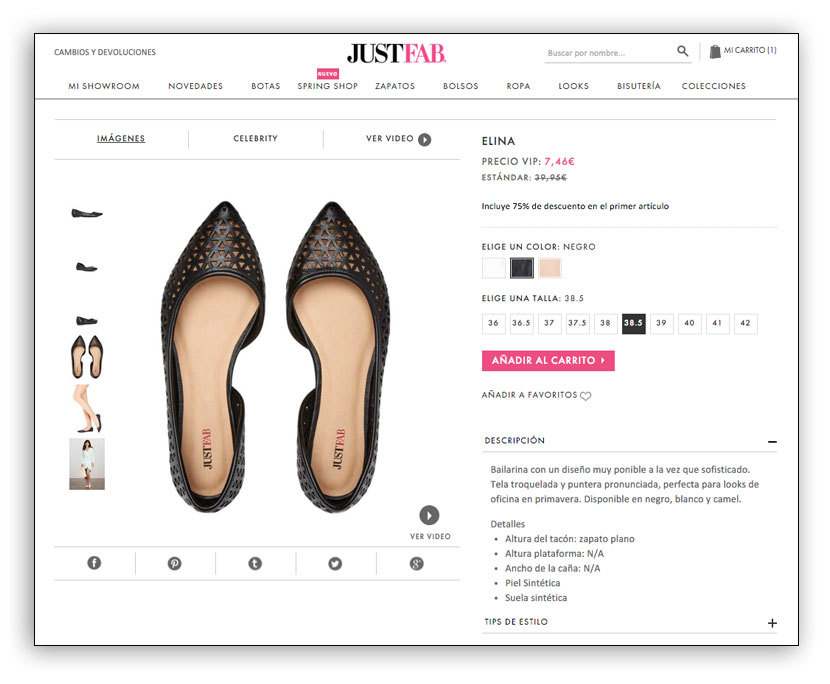The height and width of the screenshot is (684, 830).
Task: View the model in dress thumbnail
Action: [87, 464]
